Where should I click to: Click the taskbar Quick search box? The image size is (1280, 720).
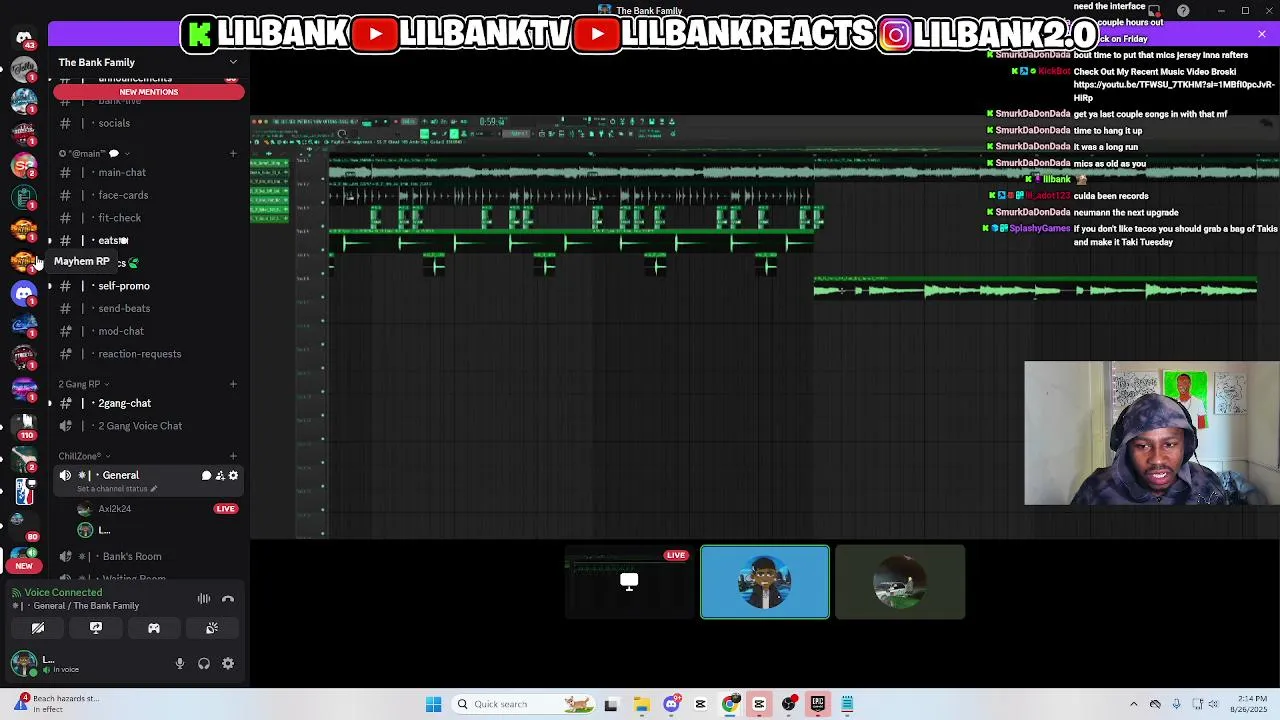pyautogui.click(x=522, y=704)
